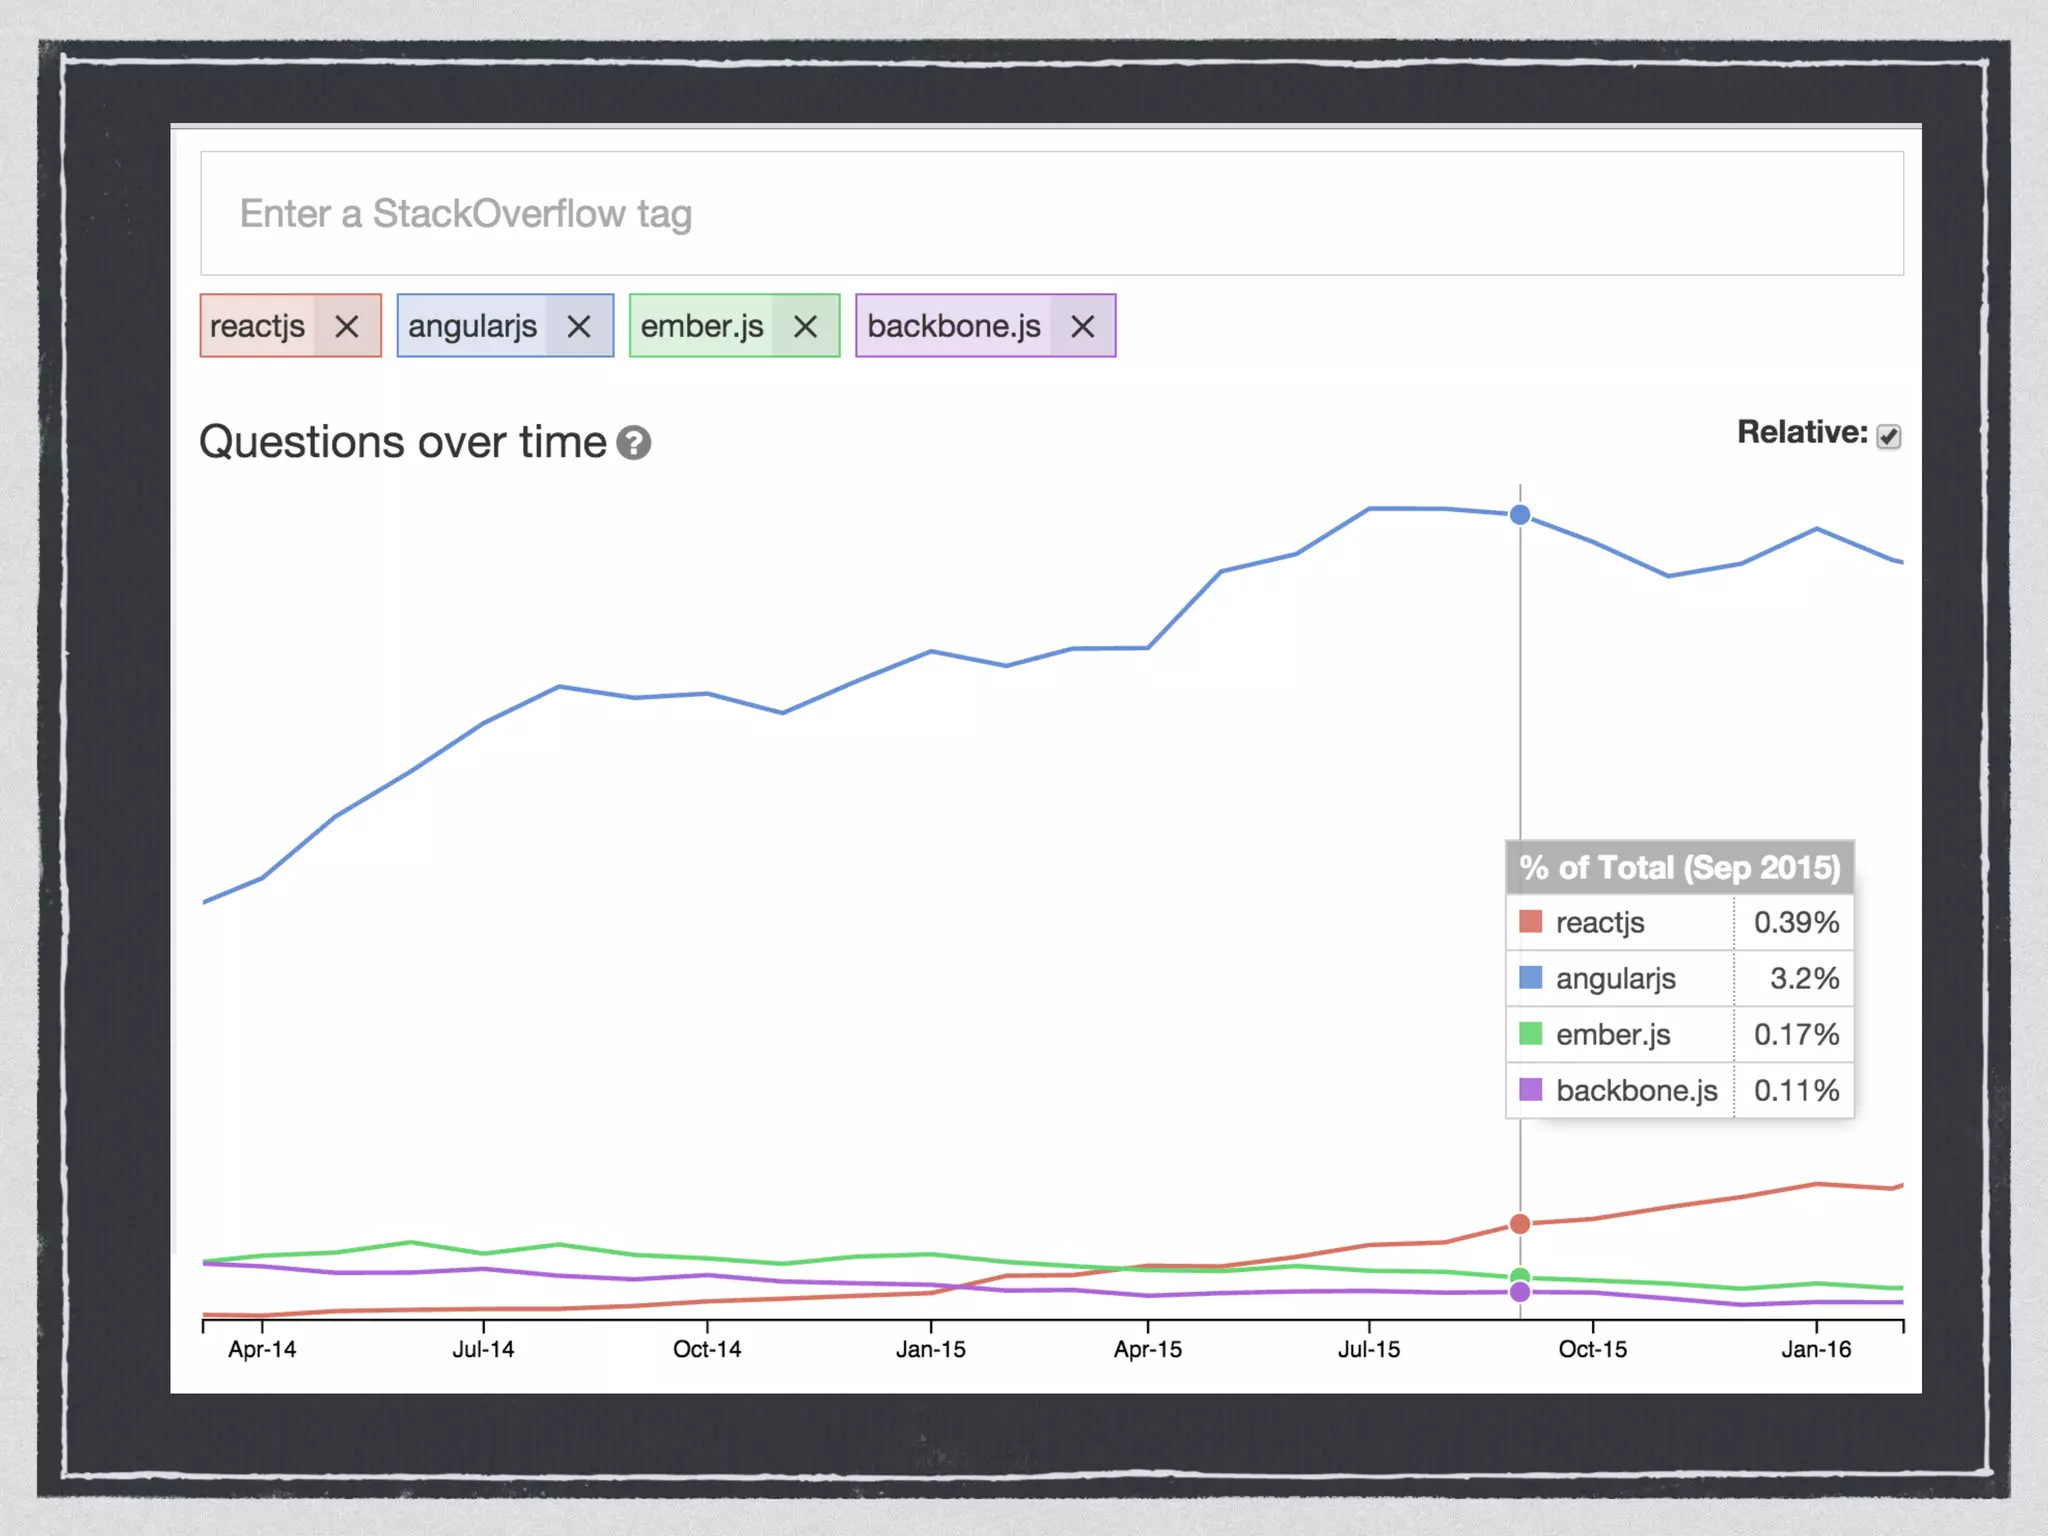Image resolution: width=2048 pixels, height=1536 pixels.
Task: Click the blue angularjs data point marker
Action: [x=1520, y=515]
